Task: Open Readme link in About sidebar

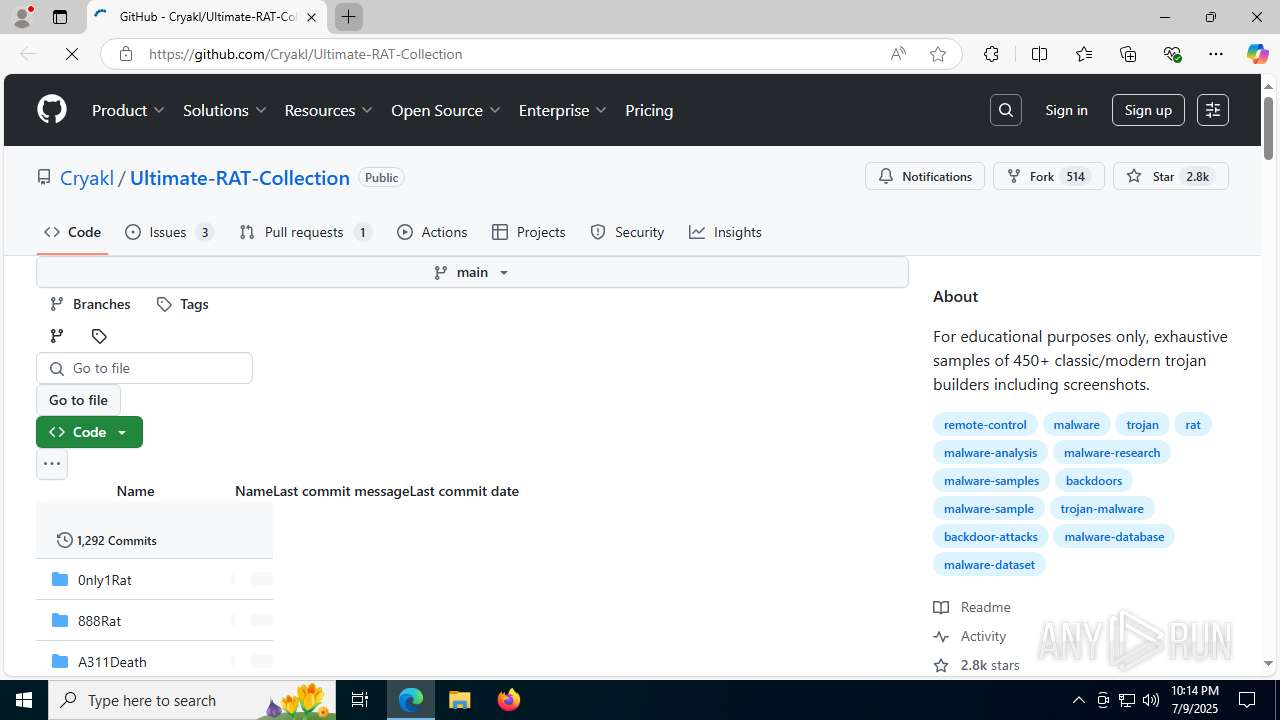Action: click(x=972, y=607)
